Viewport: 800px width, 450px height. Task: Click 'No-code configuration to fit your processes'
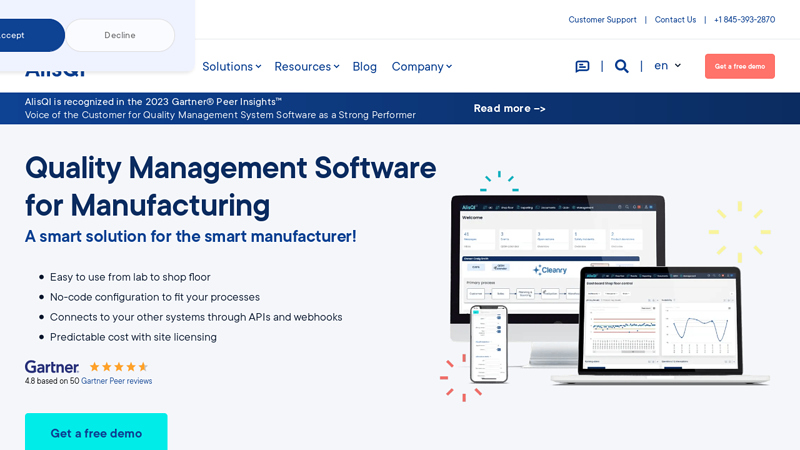[155, 297]
